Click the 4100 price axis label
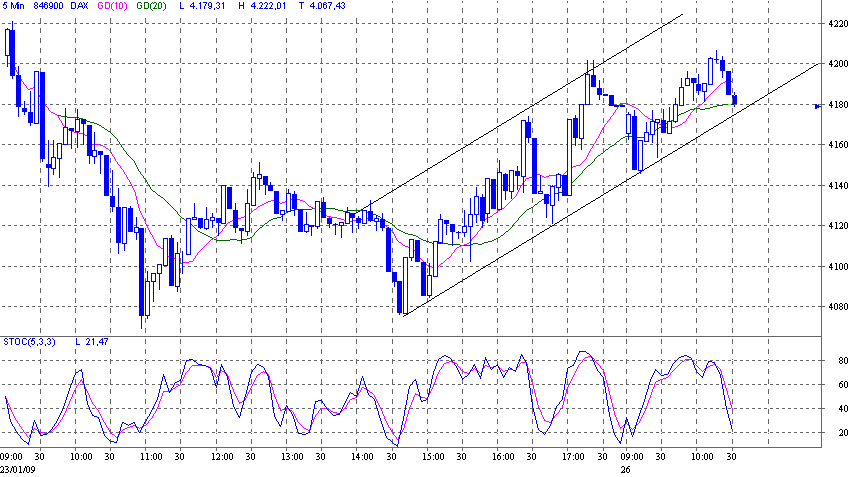The height and width of the screenshot is (477, 852). [838, 267]
